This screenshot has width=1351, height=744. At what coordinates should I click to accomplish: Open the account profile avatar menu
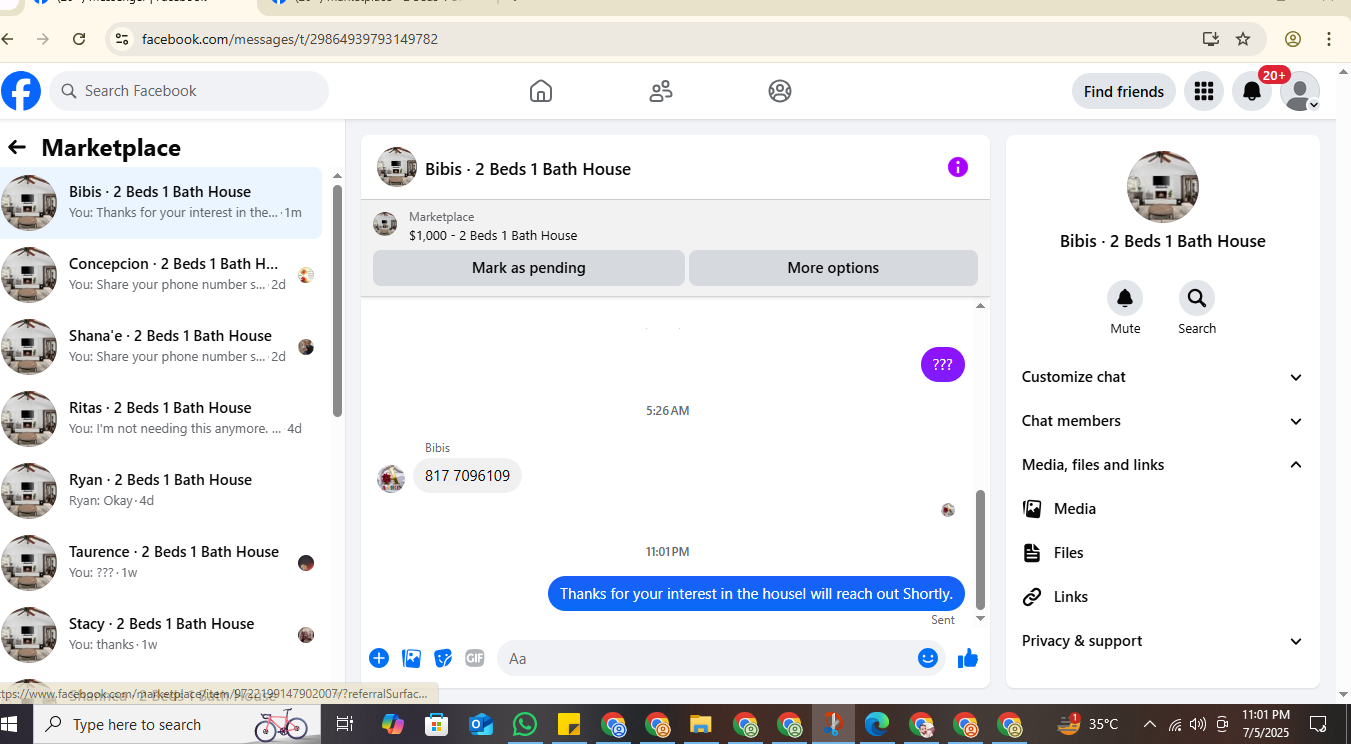(x=1300, y=91)
